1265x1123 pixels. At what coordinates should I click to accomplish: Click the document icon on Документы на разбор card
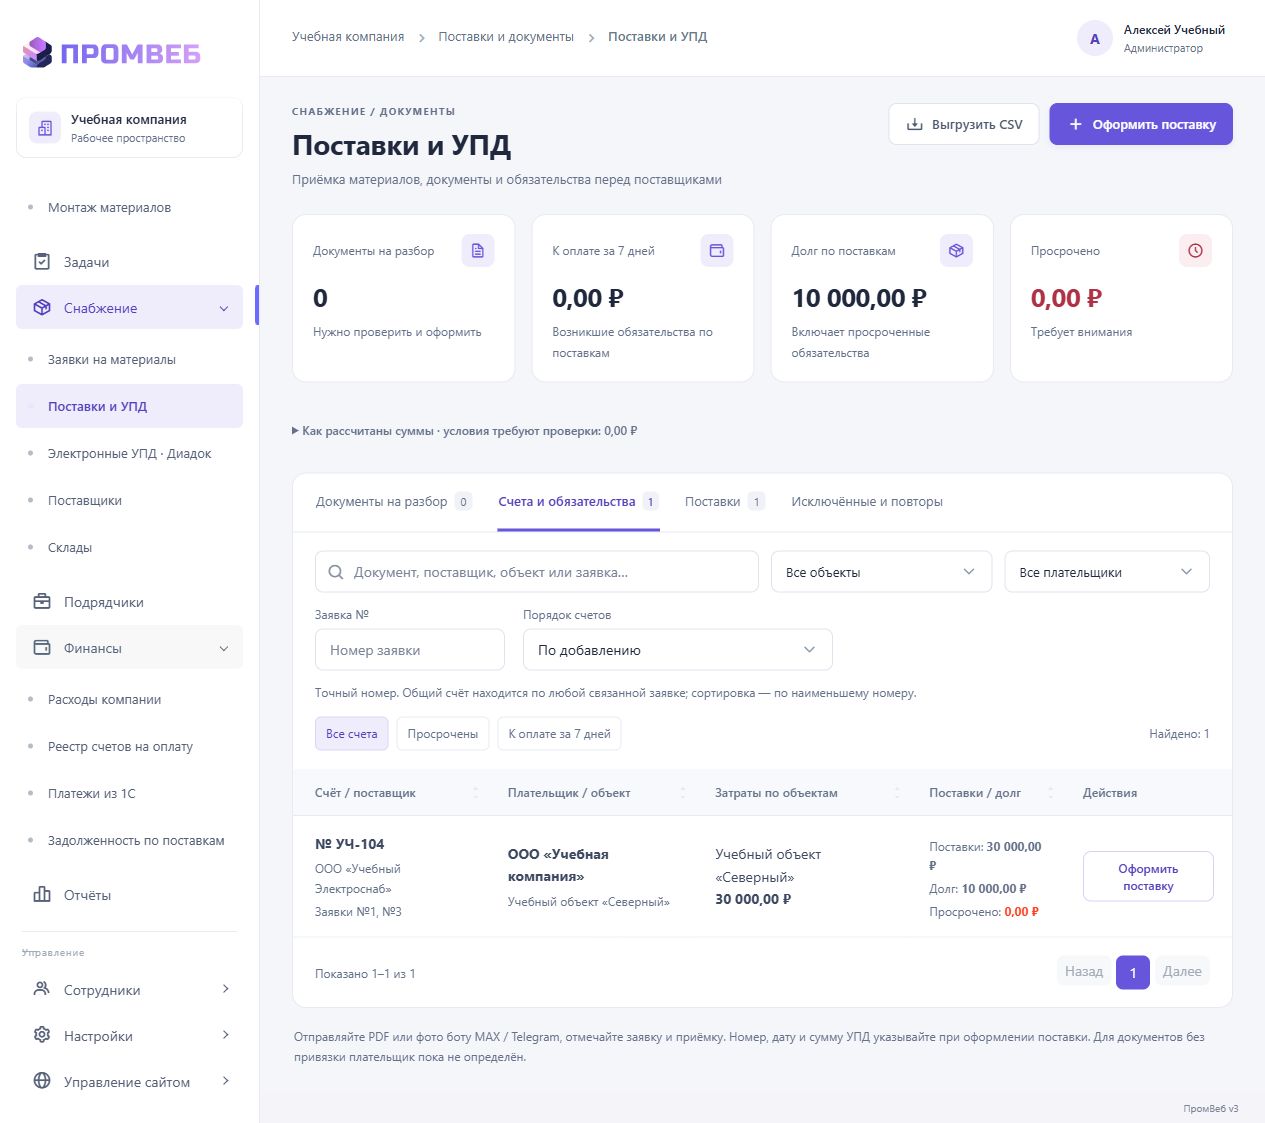pos(478,251)
